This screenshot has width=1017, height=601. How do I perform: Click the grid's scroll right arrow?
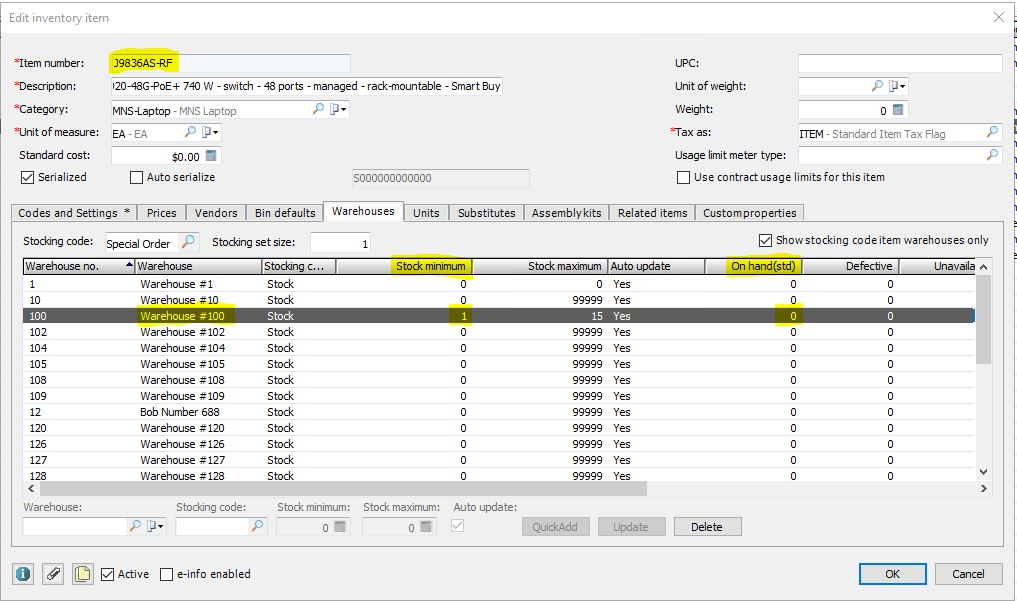tap(983, 488)
